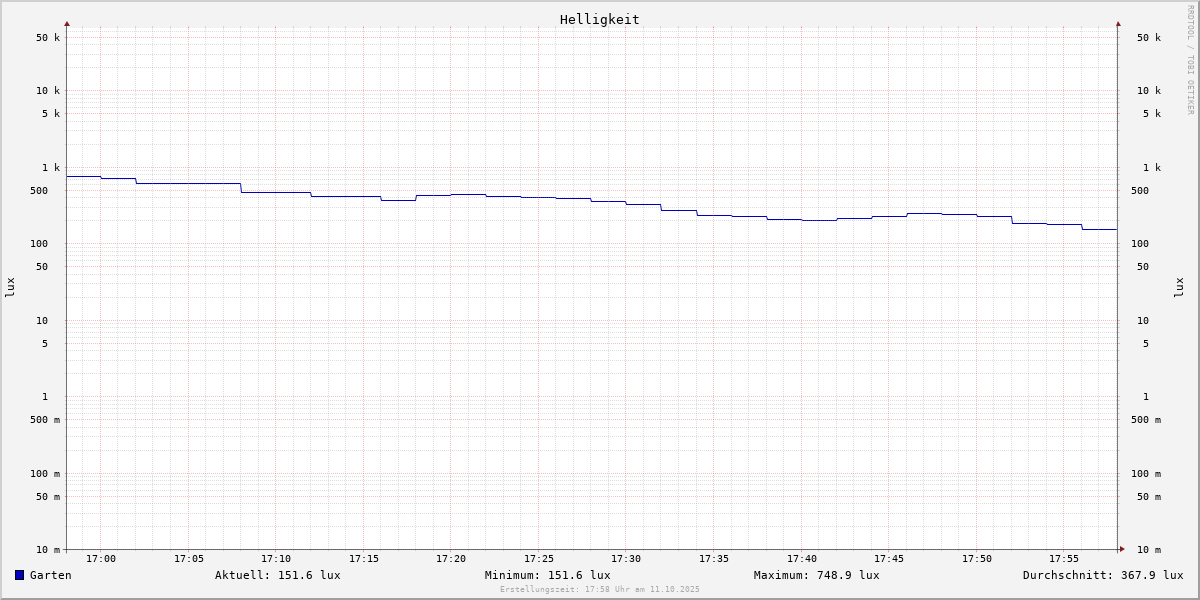Click the 17:30 time axis label
Viewport: 1200px width, 600px height.
(x=626, y=559)
